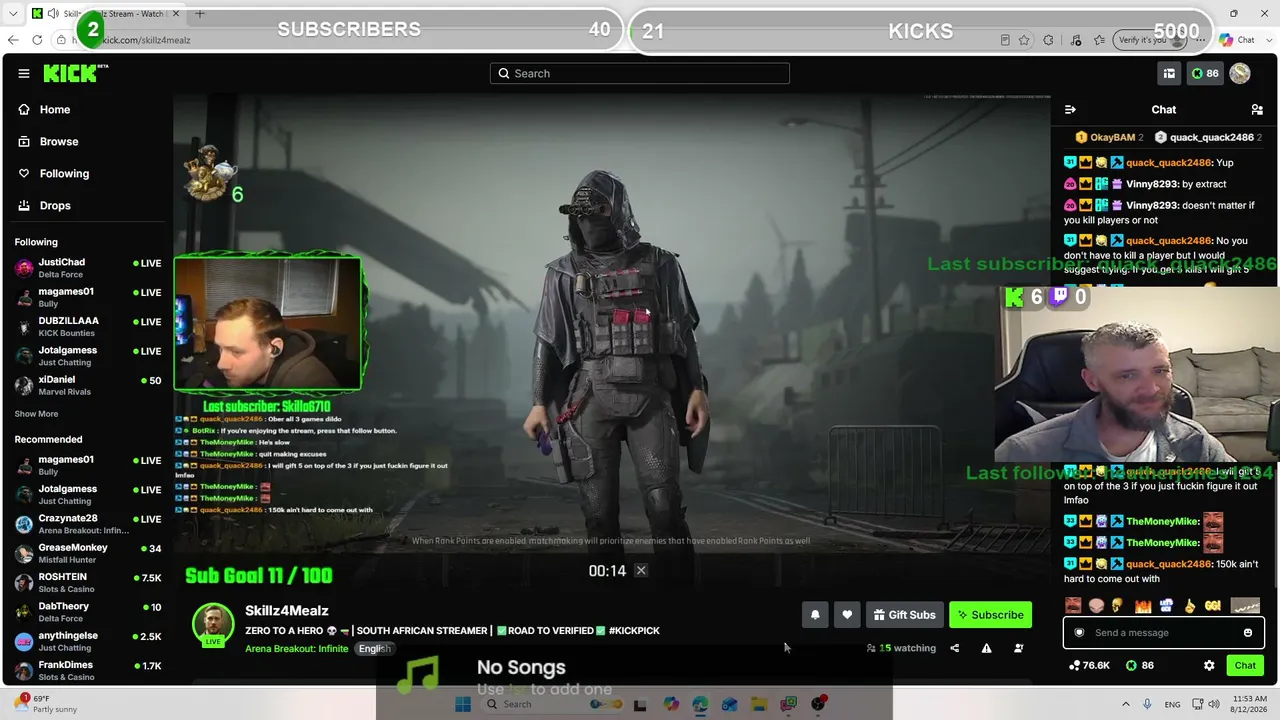Click the channel points balance 76.6K

pyautogui.click(x=1090, y=665)
